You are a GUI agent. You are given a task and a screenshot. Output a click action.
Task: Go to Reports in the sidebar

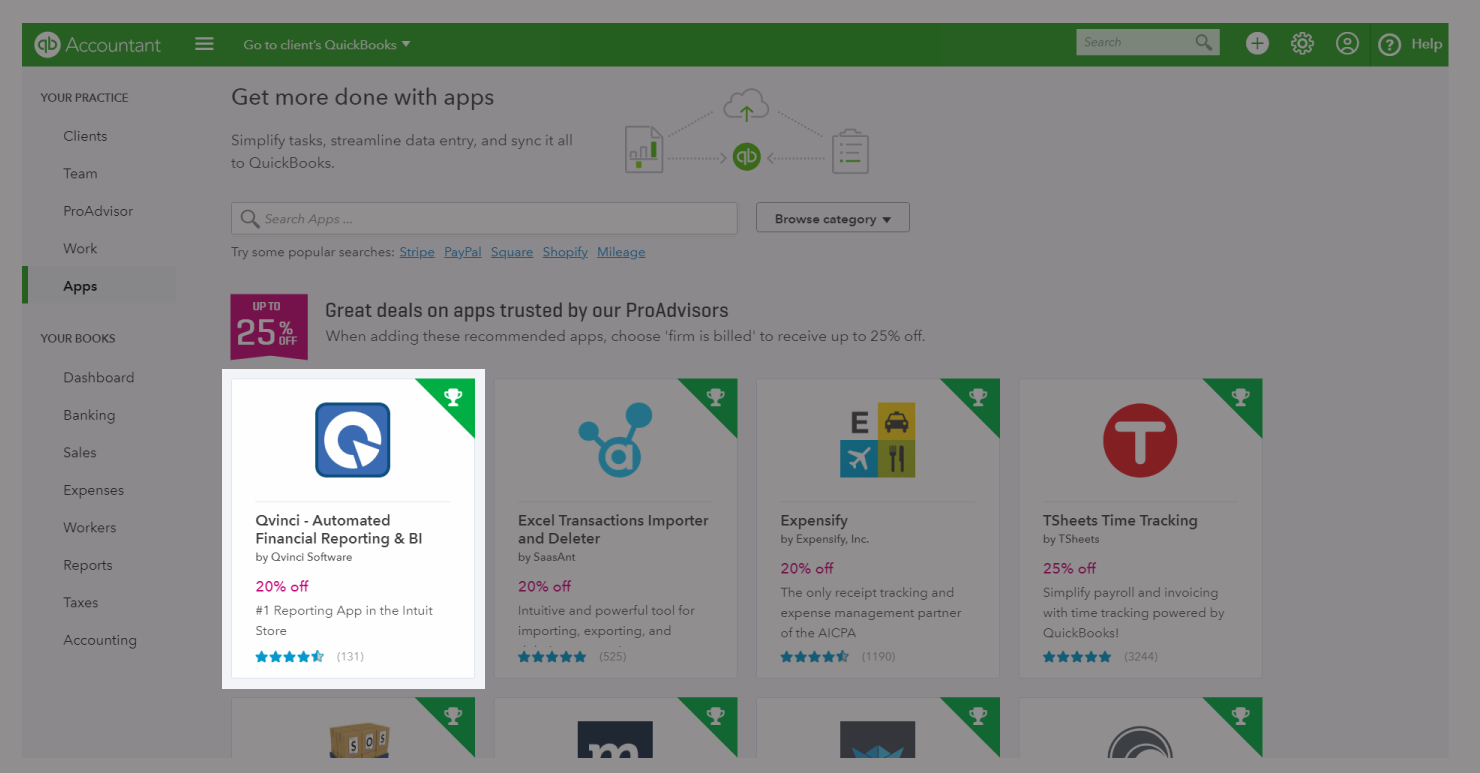point(88,565)
